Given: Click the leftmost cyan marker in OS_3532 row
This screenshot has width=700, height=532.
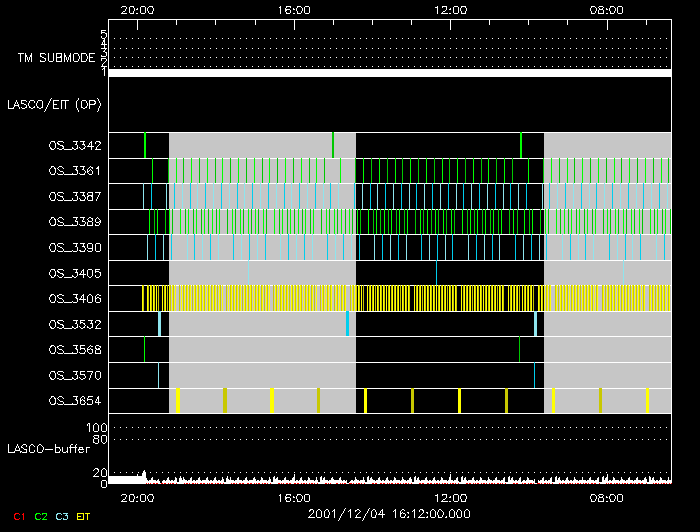Looking at the screenshot, I should coord(159,324).
